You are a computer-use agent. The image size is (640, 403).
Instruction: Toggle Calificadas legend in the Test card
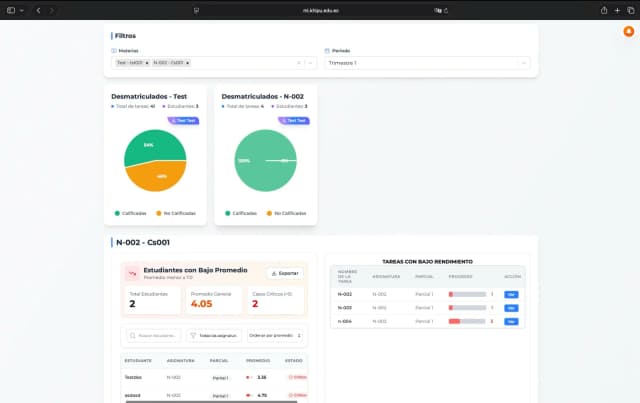click(131, 213)
